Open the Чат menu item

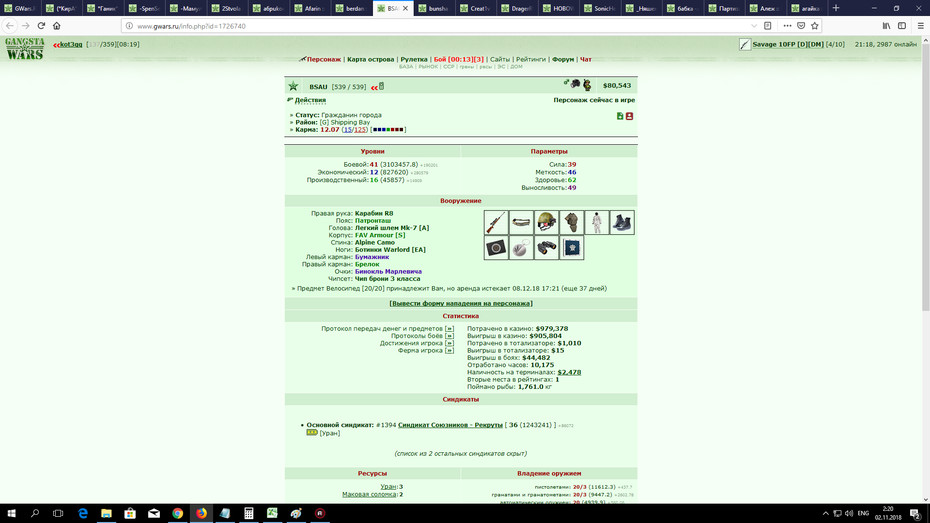(x=585, y=59)
